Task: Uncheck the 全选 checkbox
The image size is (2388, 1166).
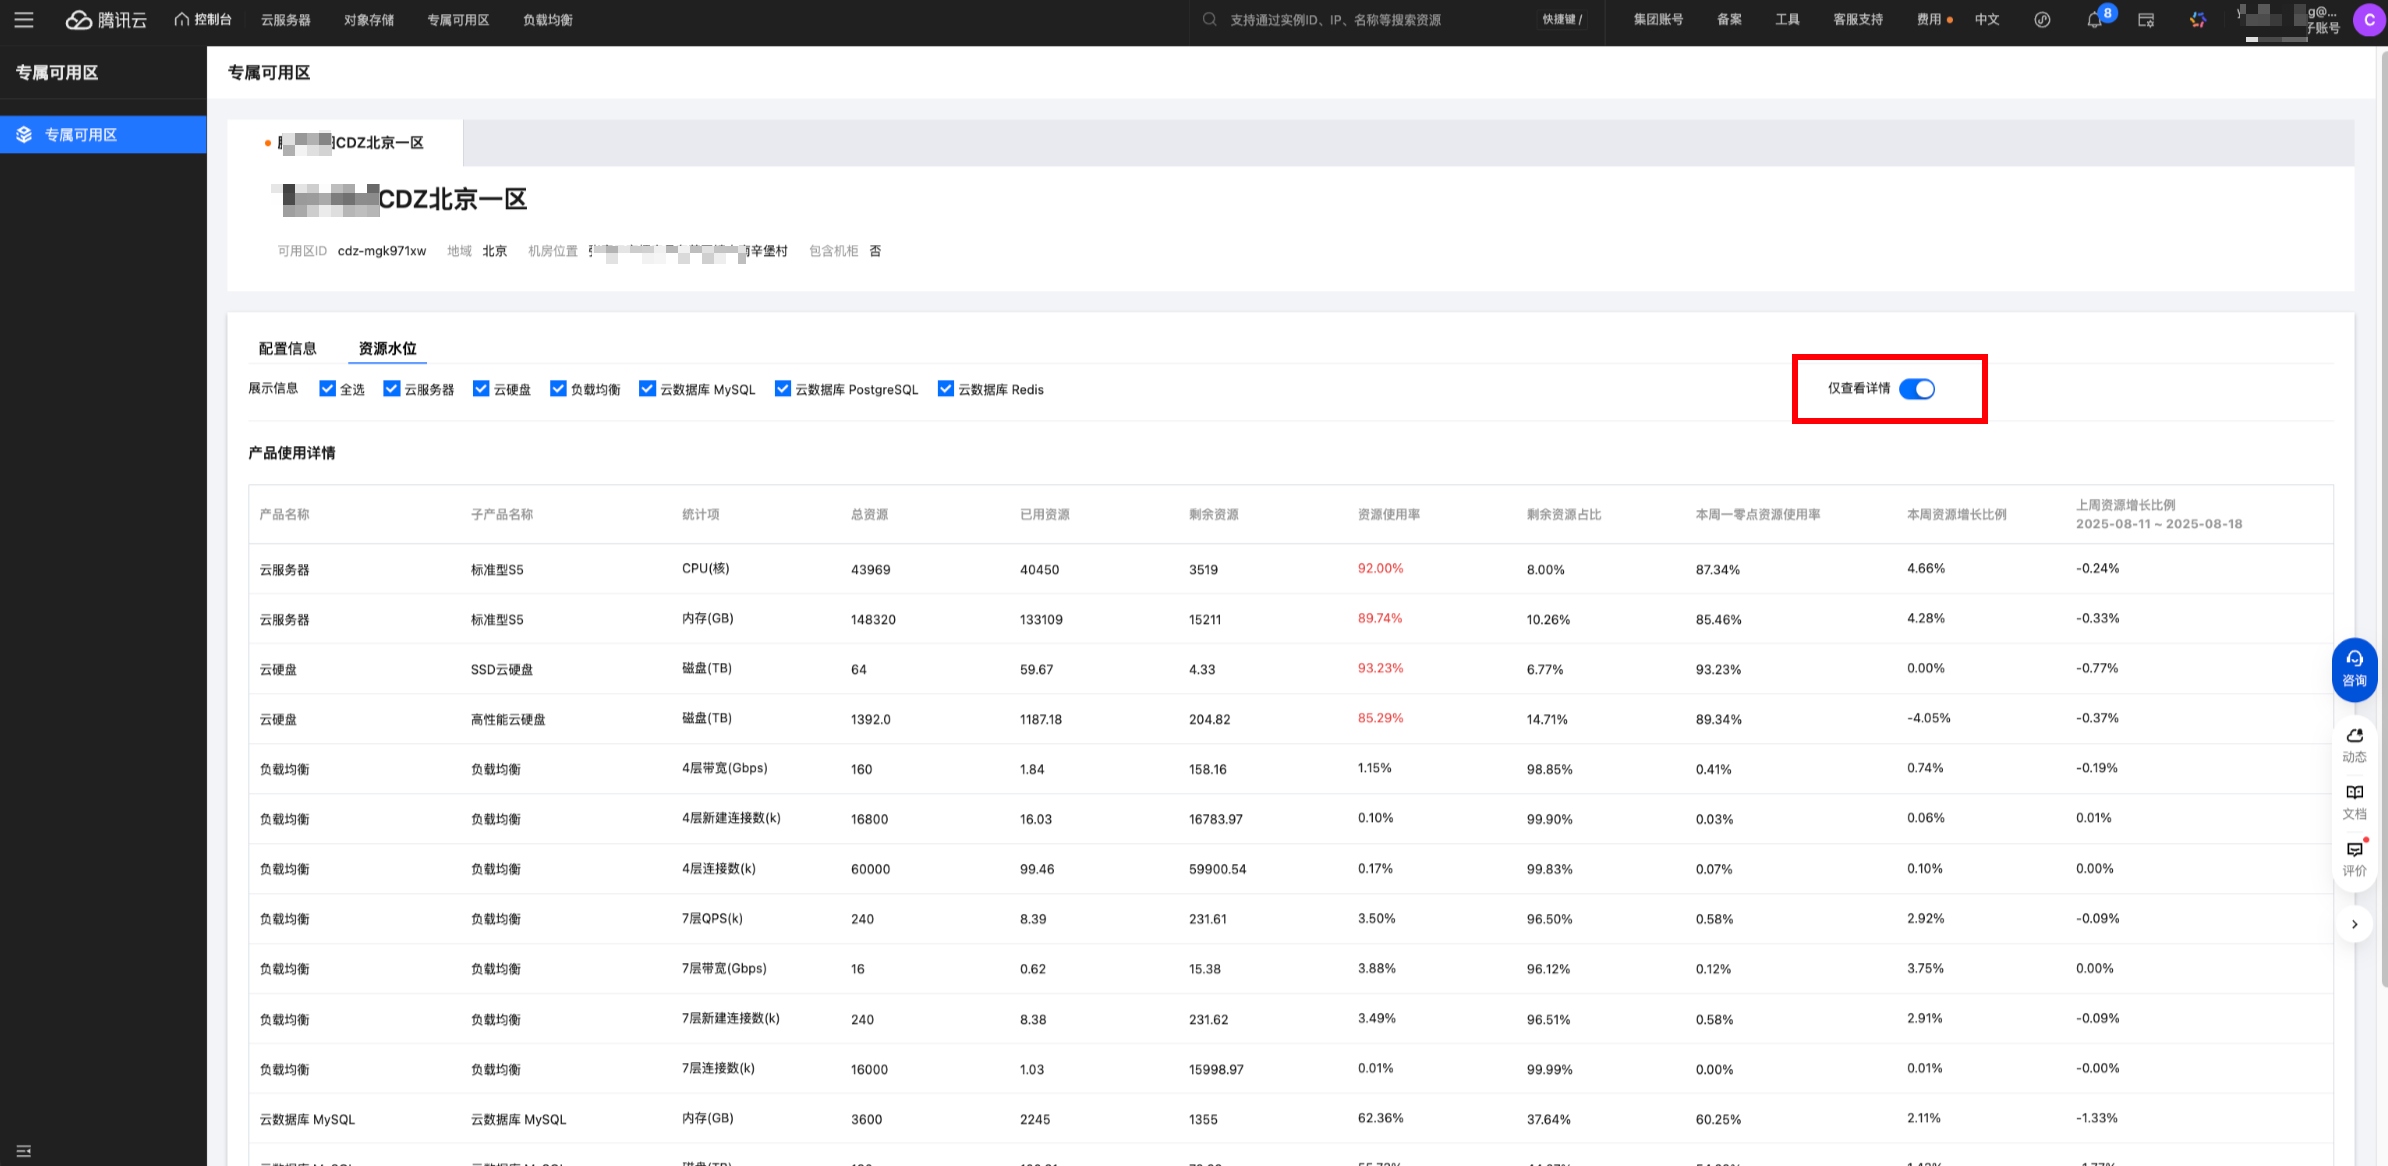Action: (x=327, y=389)
